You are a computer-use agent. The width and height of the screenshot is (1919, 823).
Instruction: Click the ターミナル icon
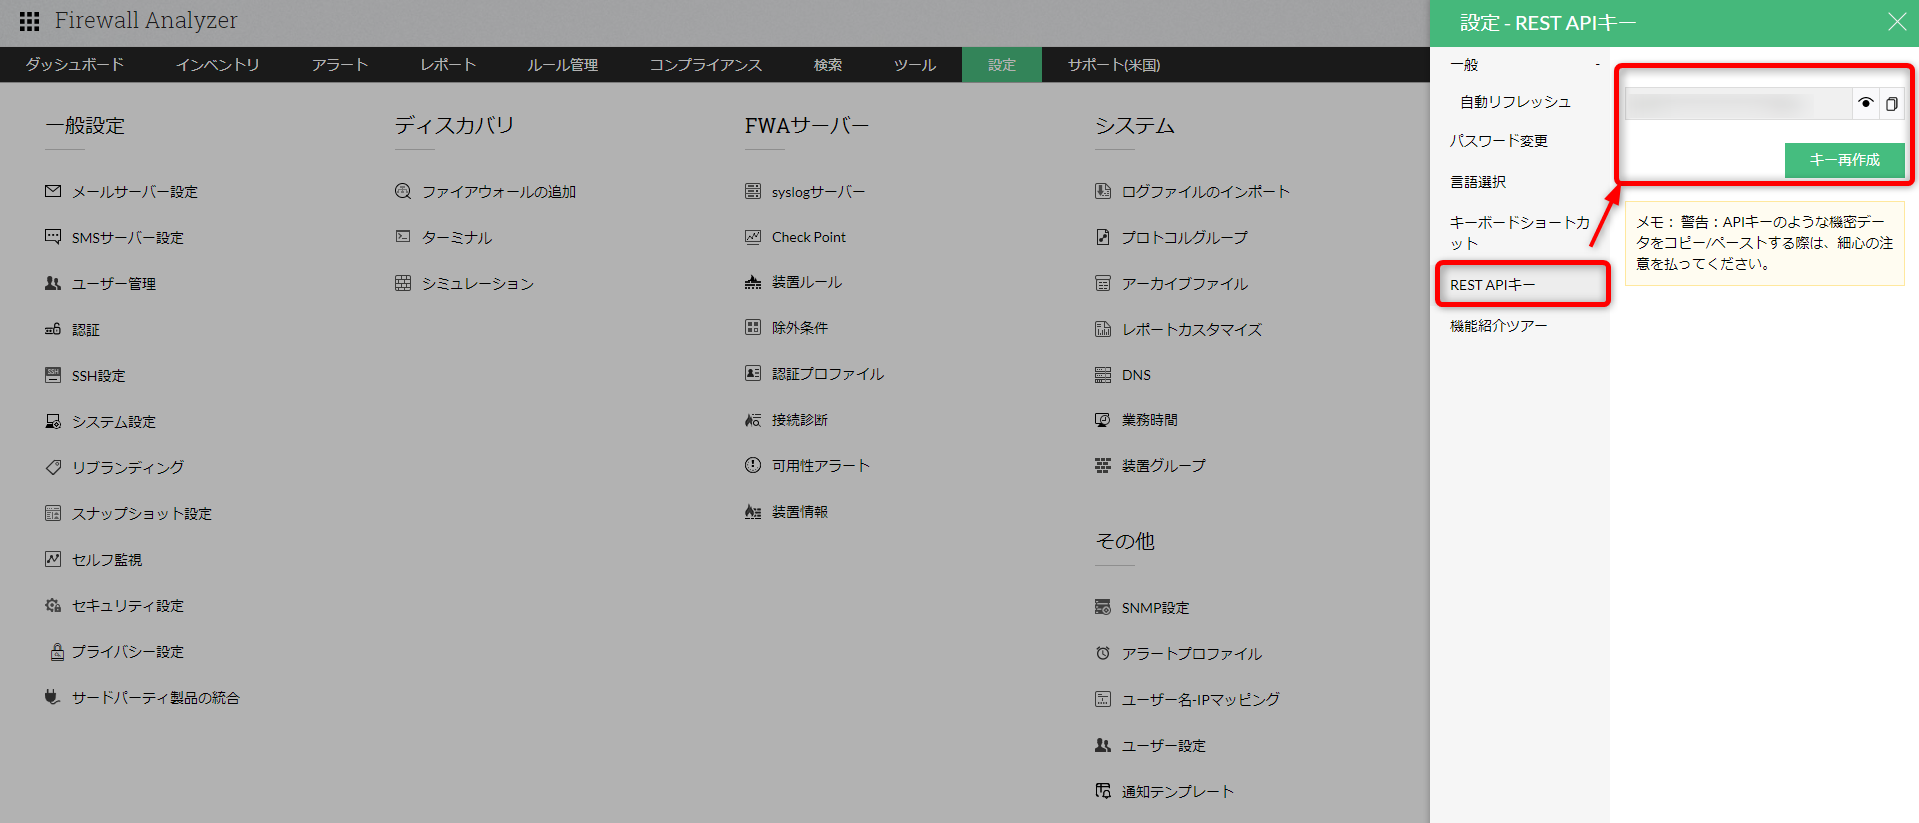[403, 237]
